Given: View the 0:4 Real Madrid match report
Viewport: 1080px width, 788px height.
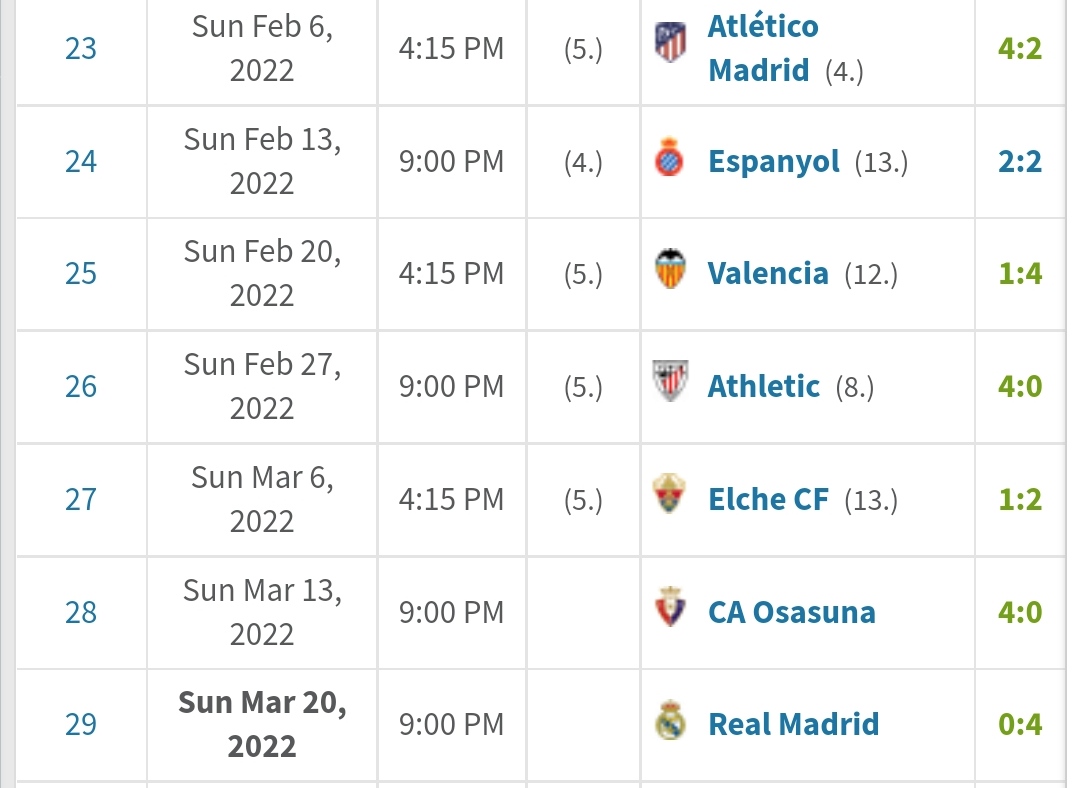Looking at the screenshot, I should click(x=1019, y=724).
